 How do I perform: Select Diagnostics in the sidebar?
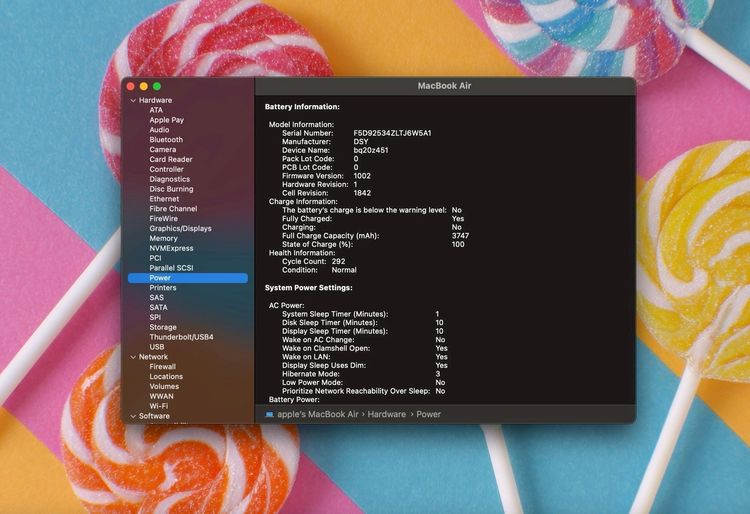coord(169,179)
